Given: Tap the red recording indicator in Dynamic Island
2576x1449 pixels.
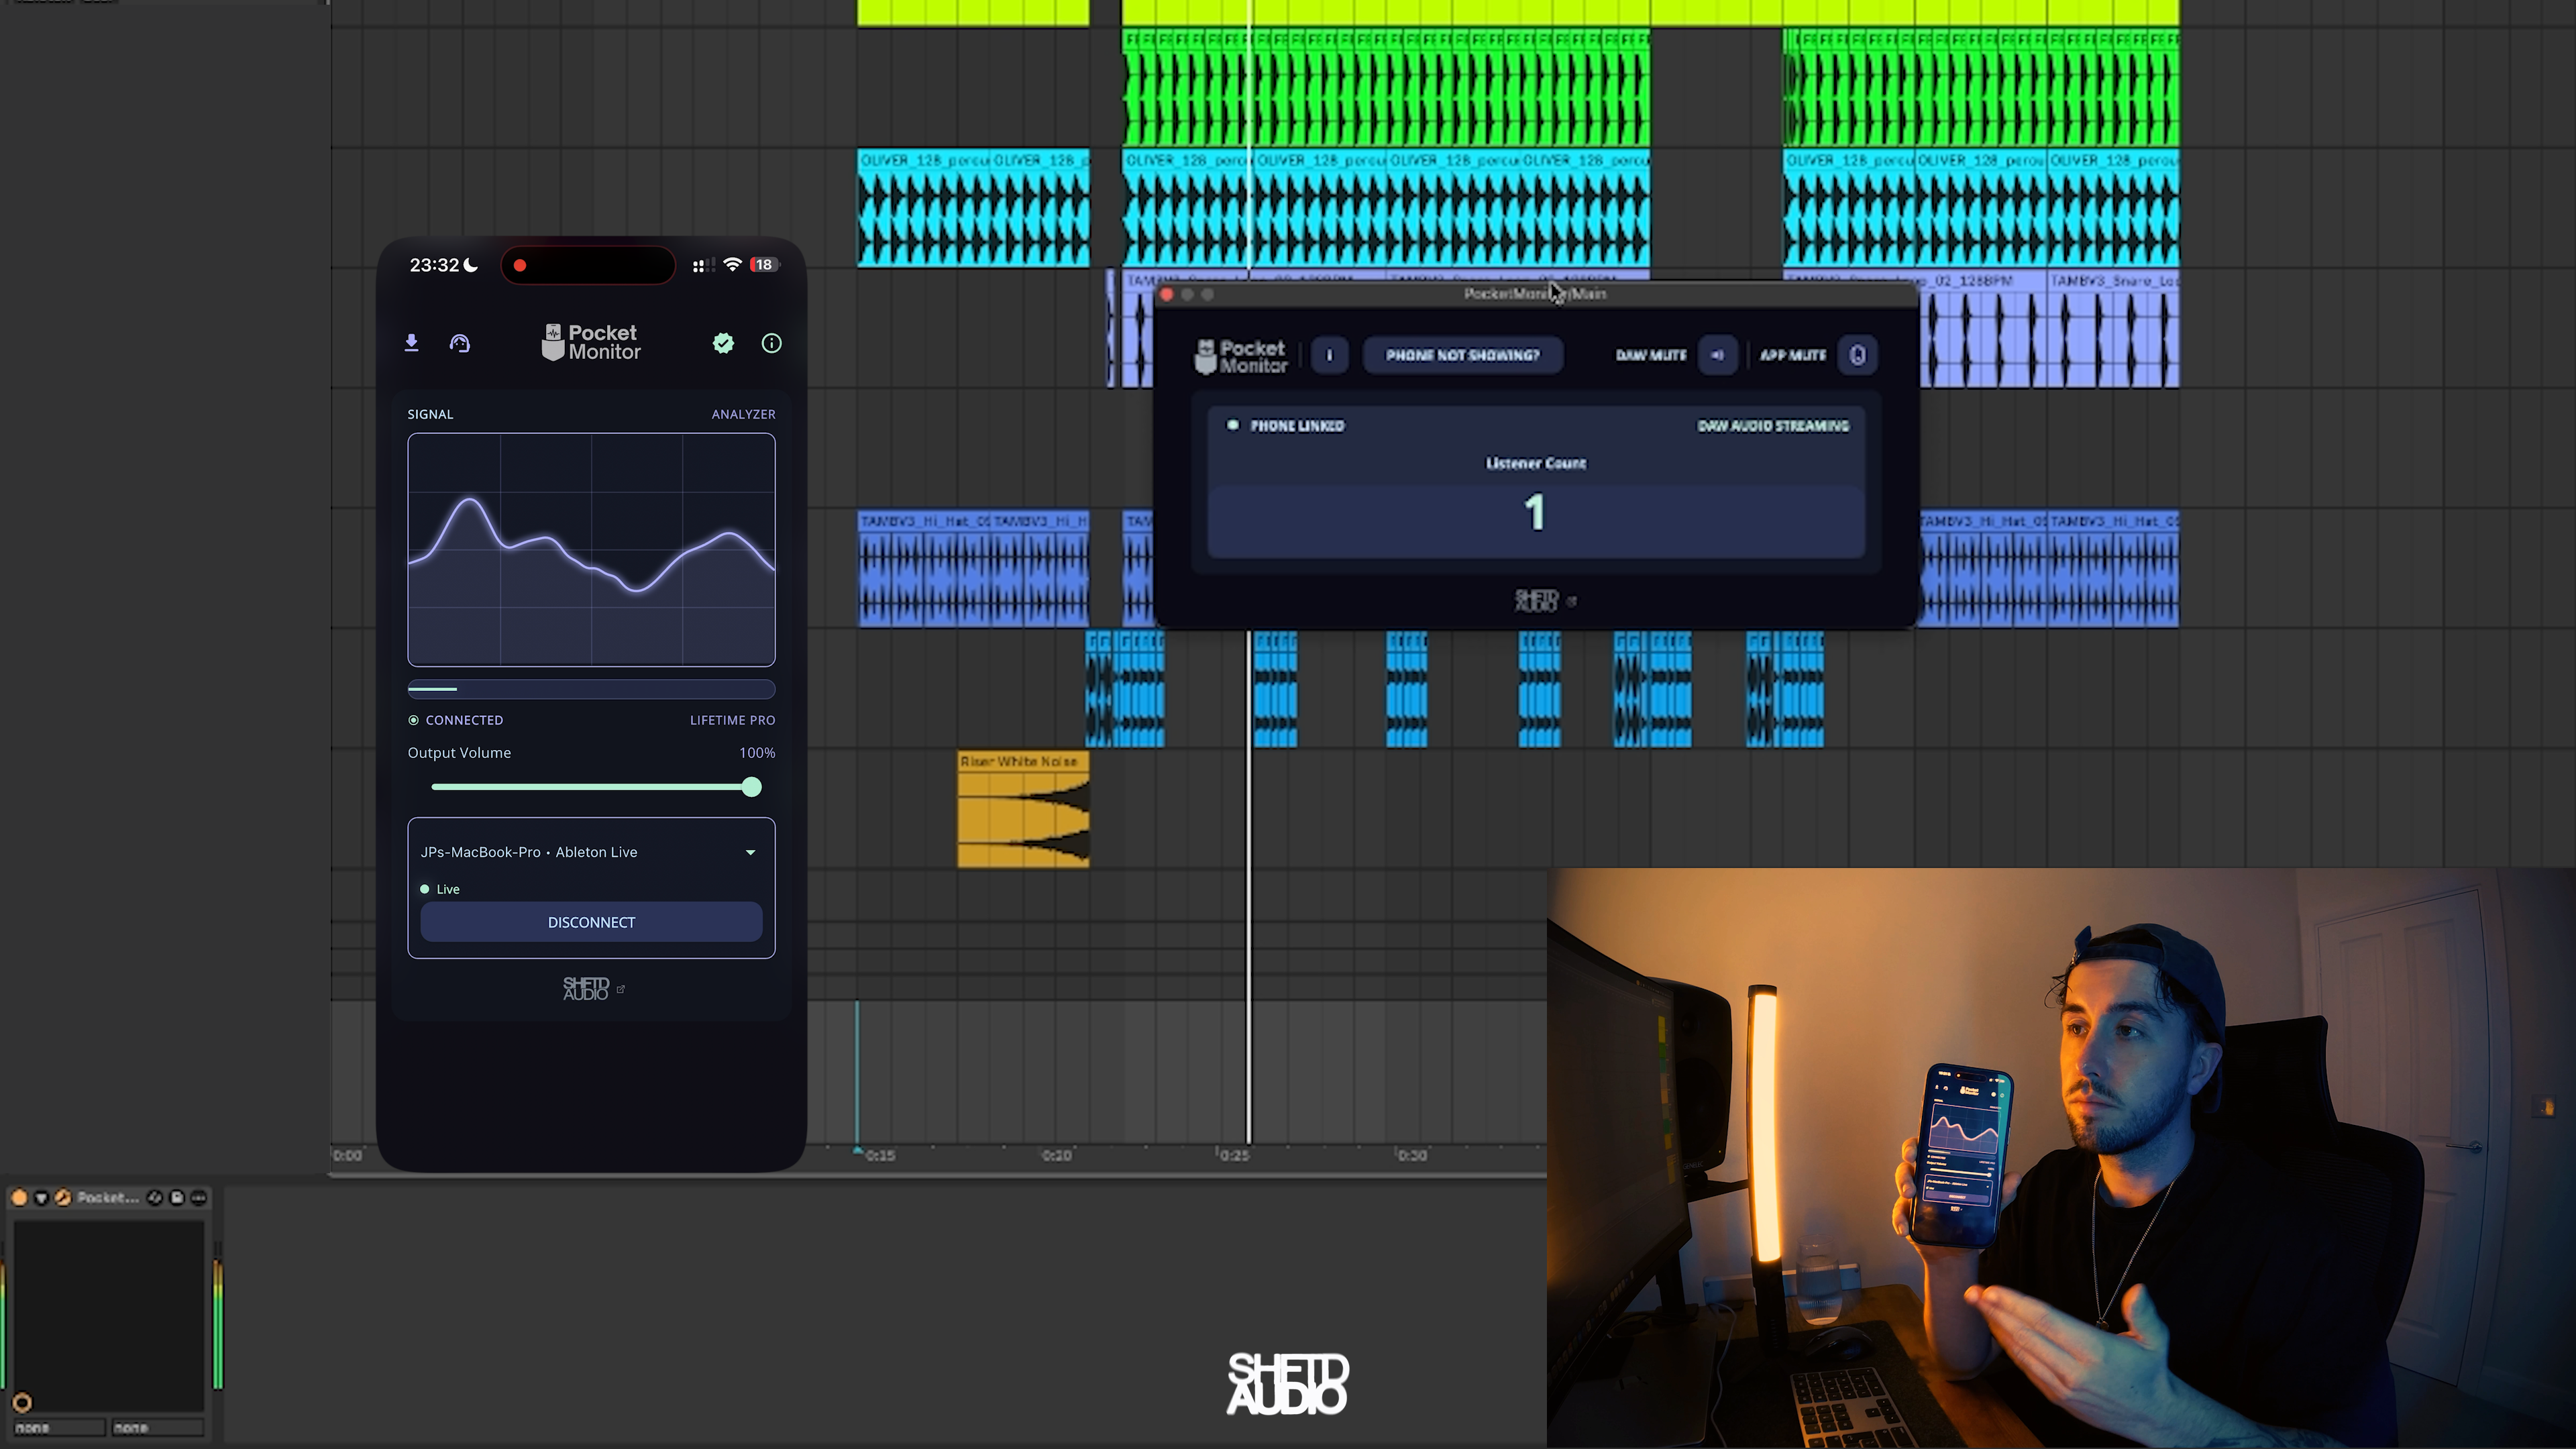Looking at the screenshot, I should (520, 265).
